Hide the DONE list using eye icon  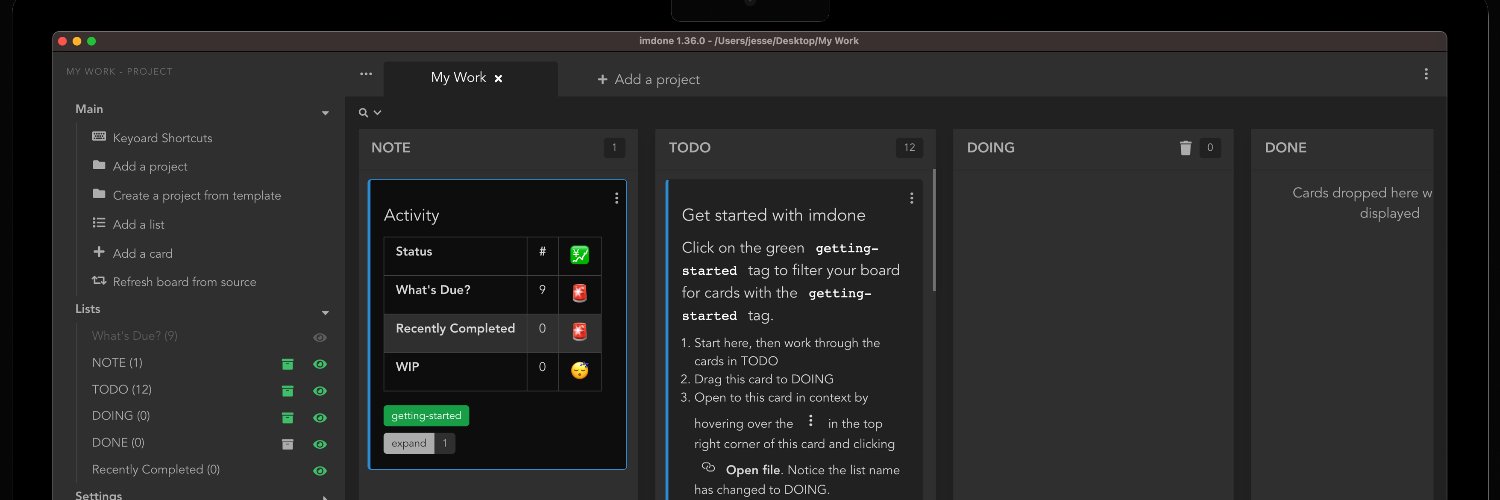[x=320, y=444]
